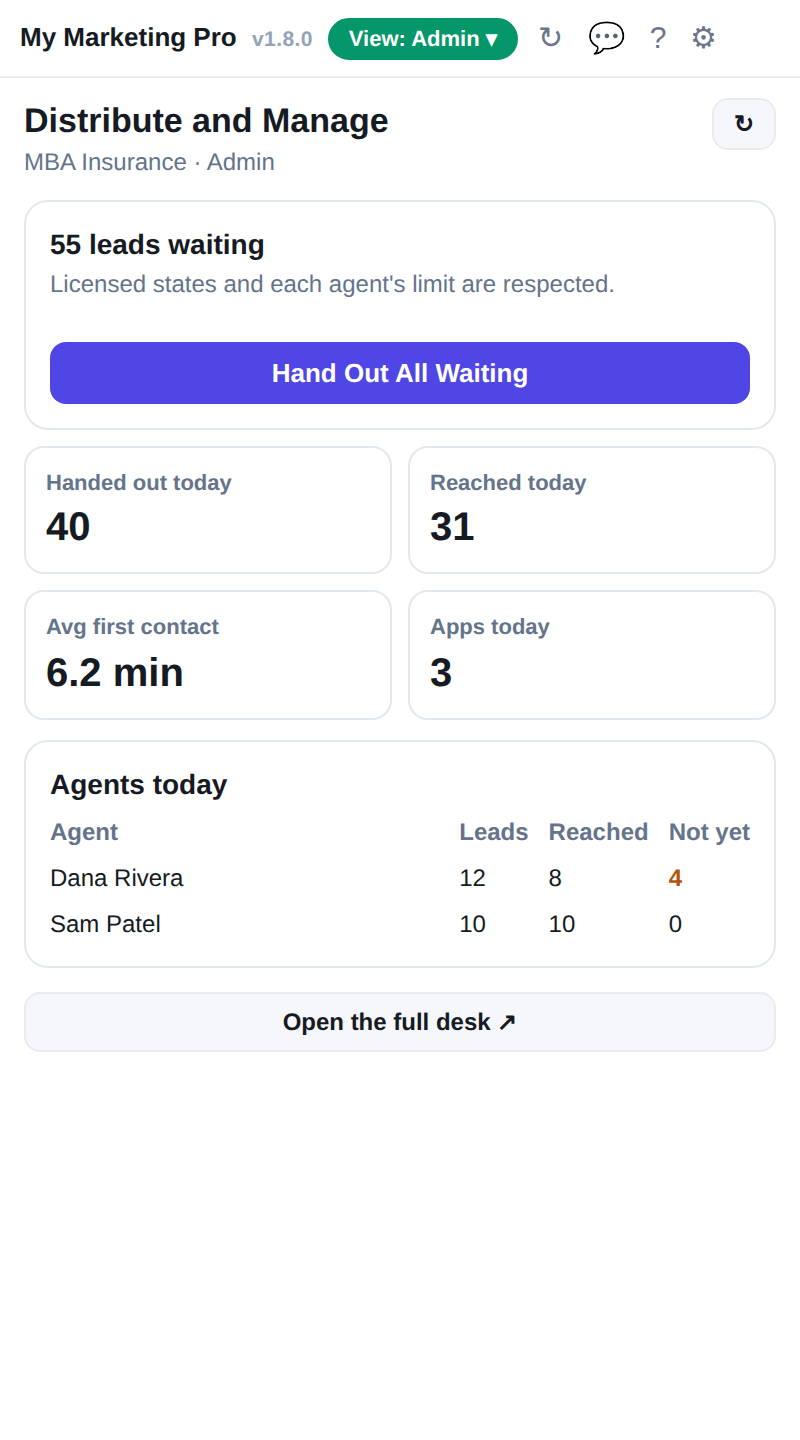
Task: Click the Reached column header
Action: click(598, 832)
